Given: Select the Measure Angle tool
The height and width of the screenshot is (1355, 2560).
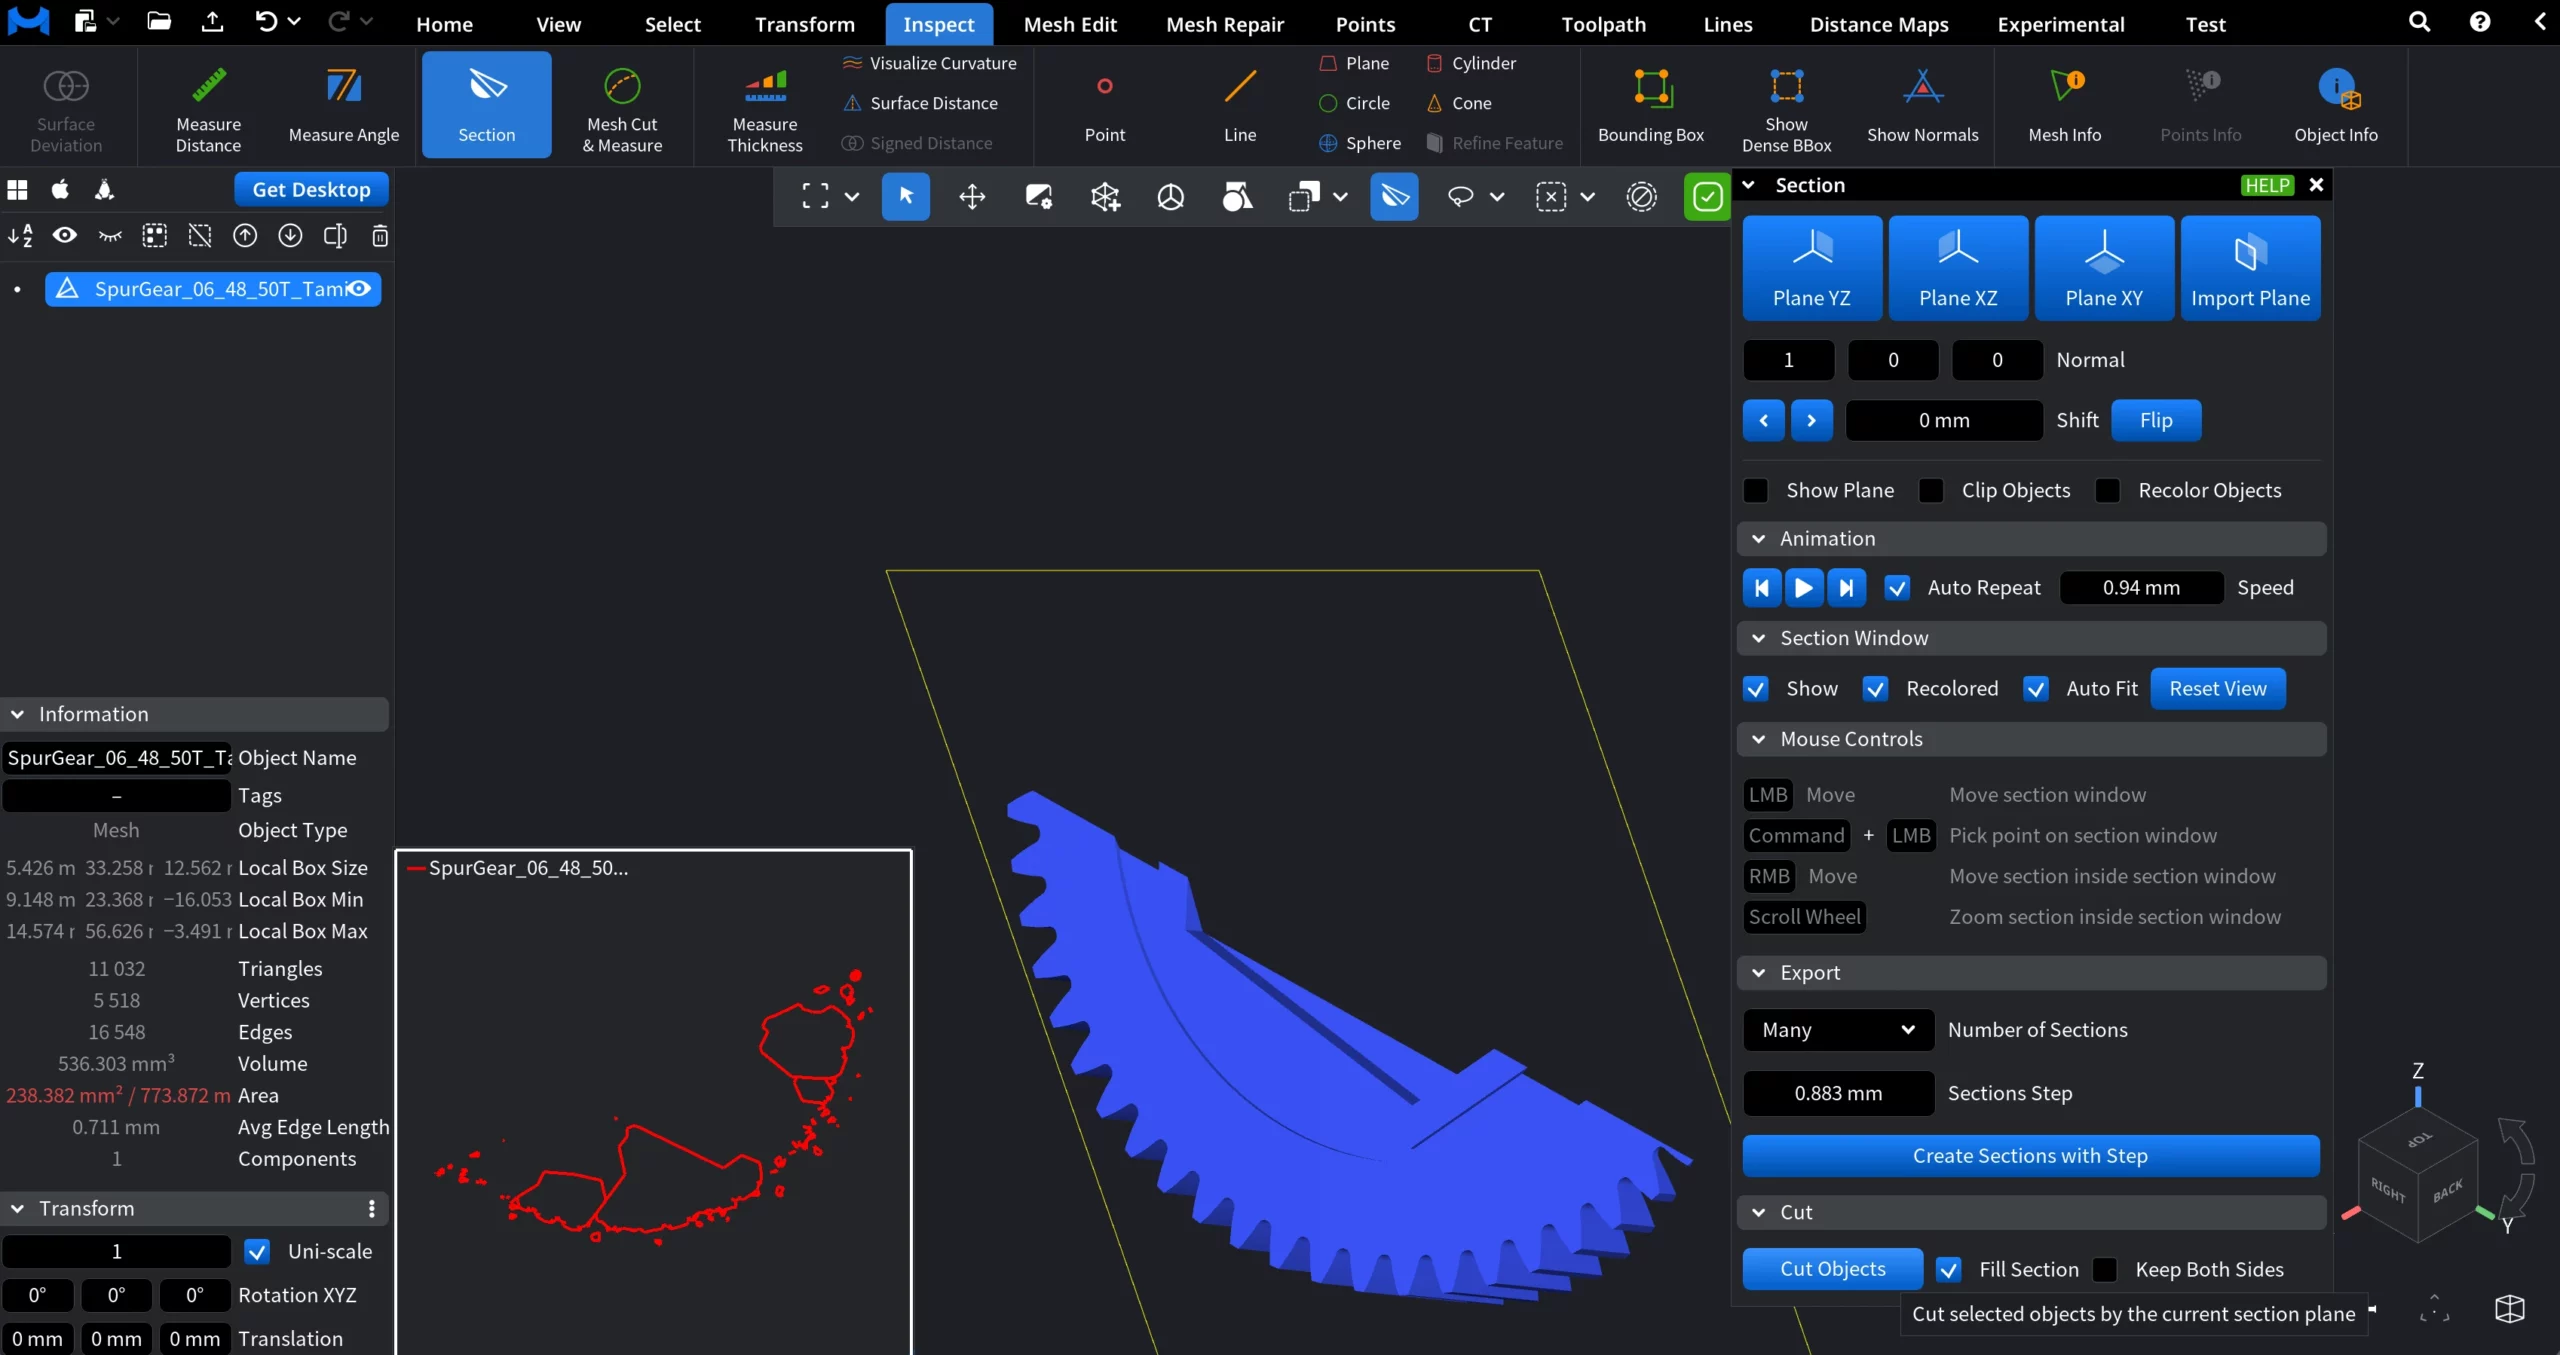Looking at the screenshot, I should (x=344, y=105).
